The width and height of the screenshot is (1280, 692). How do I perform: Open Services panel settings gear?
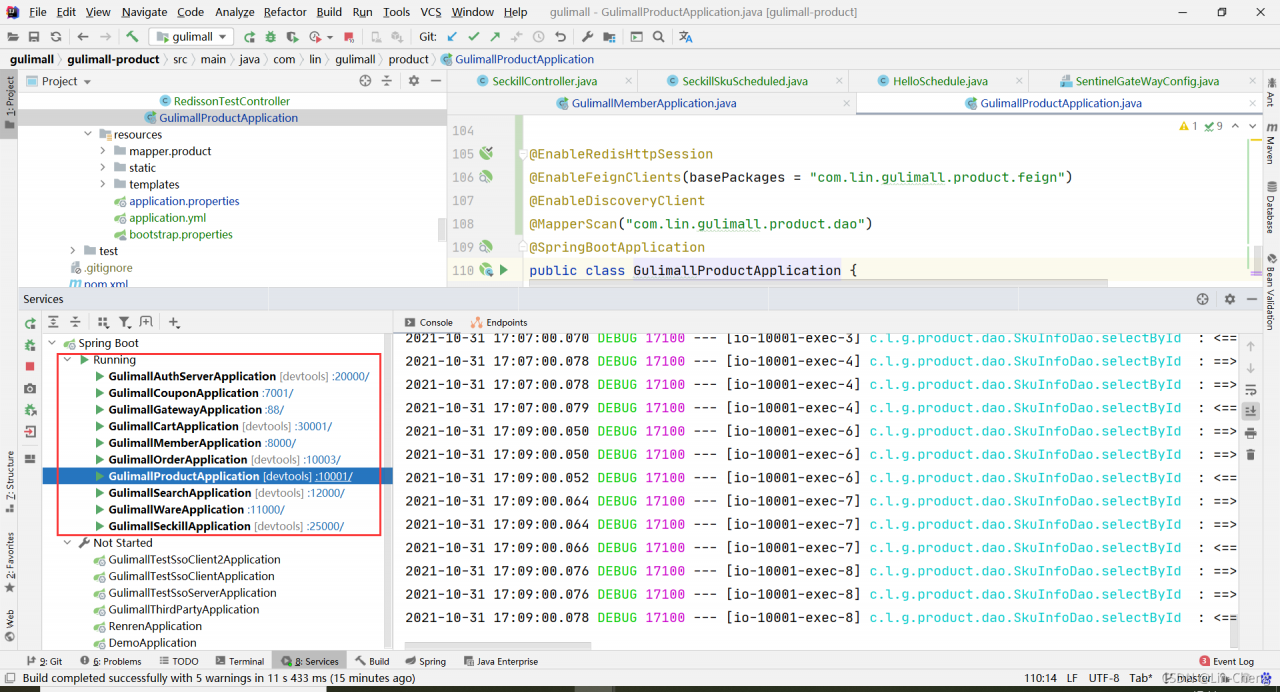coord(1230,299)
